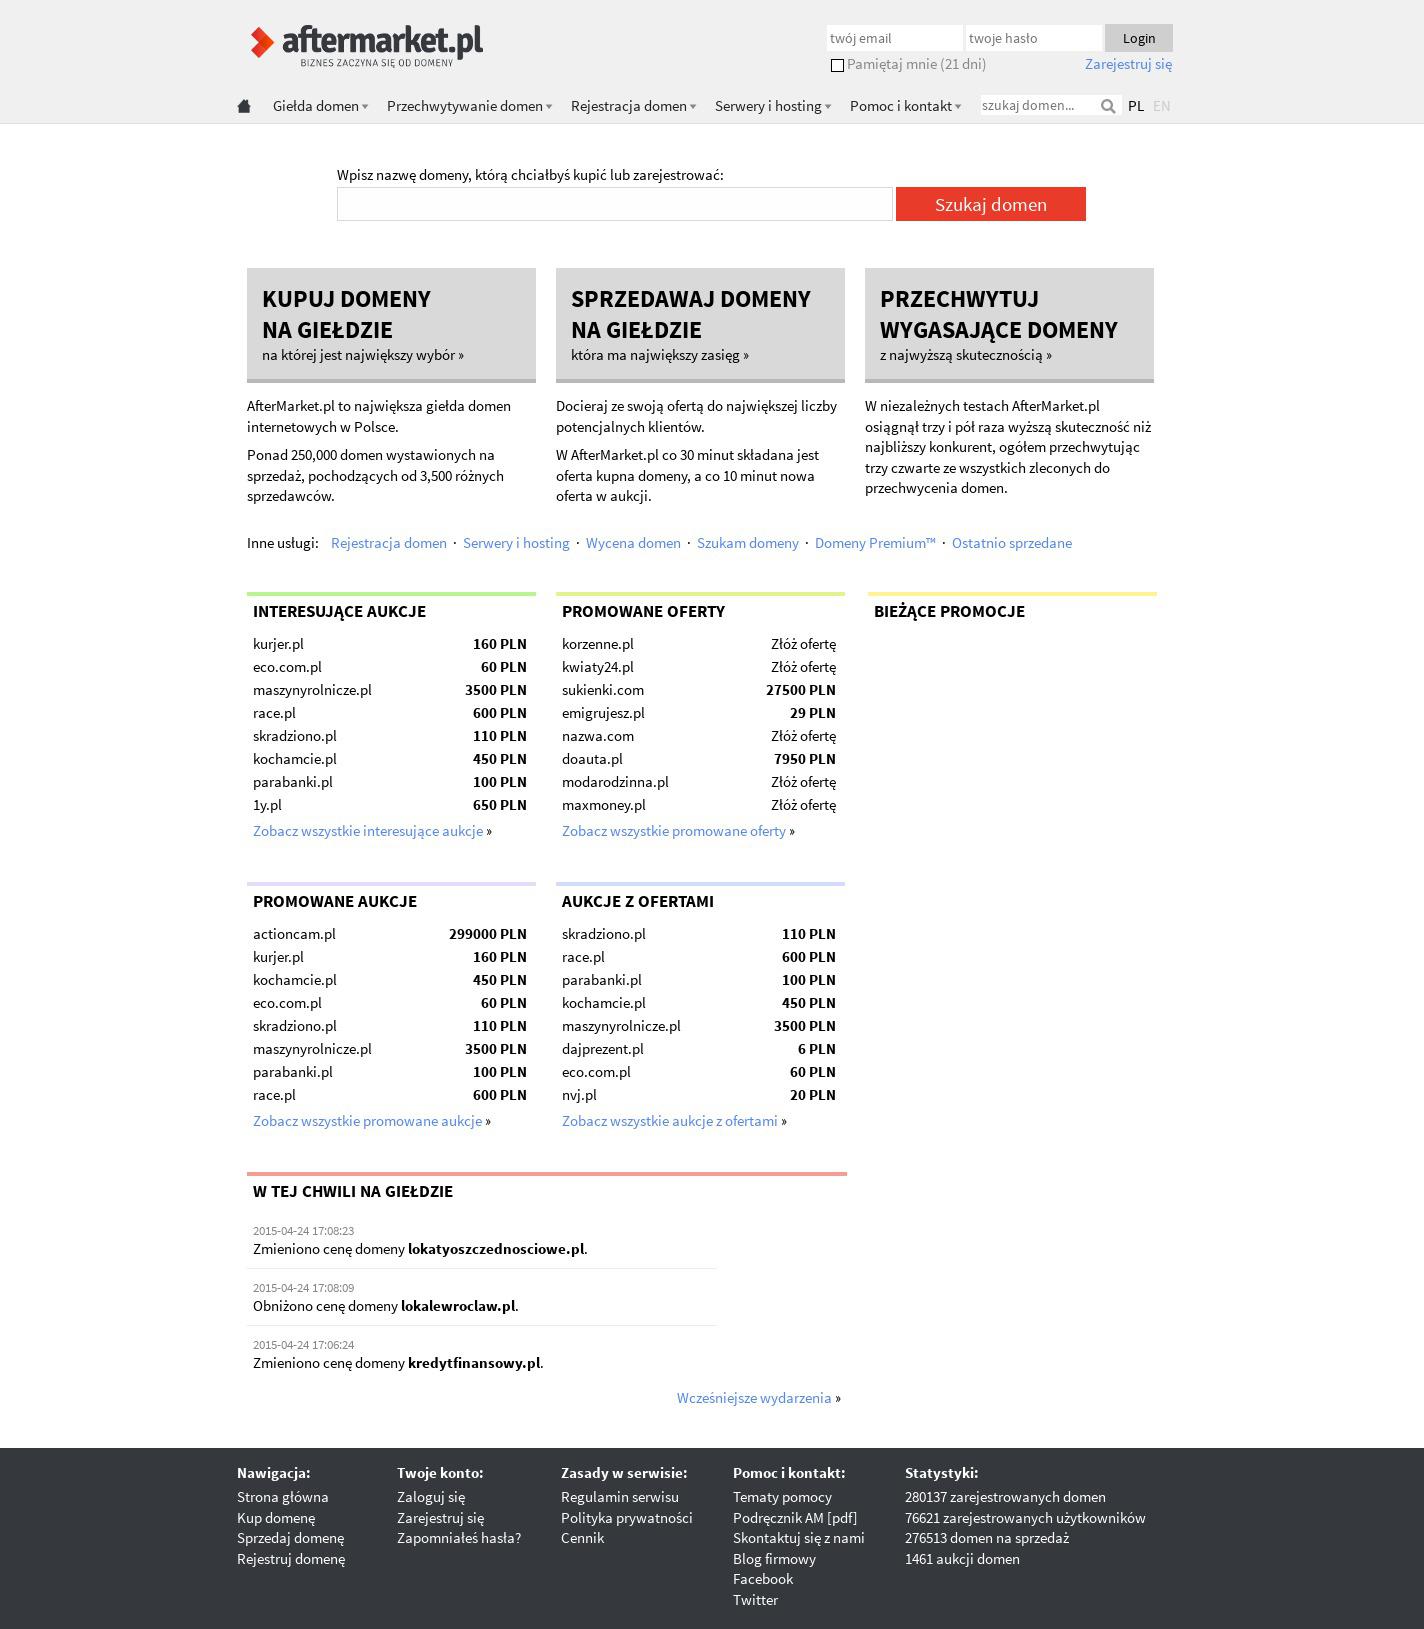Open the 'Pomoc i kontakt' menu
This screenshot has height=1629, width=1424.
click(x=905, y=106)
